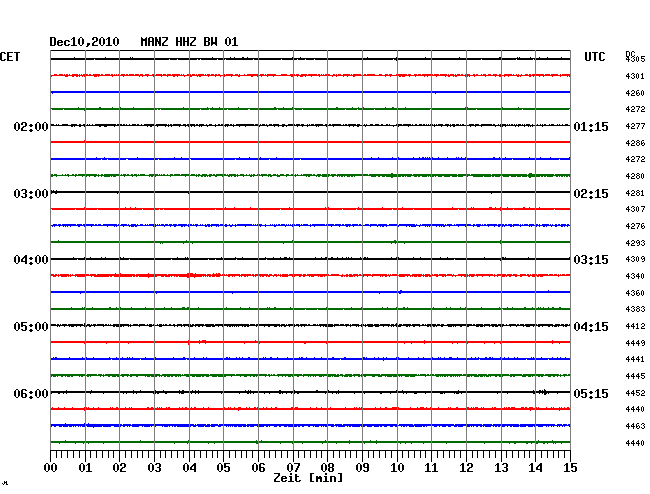The width and height of the screenshot is (650, 494).
Task: Click the 03:15 UTC time label
Action: [591, 260]
